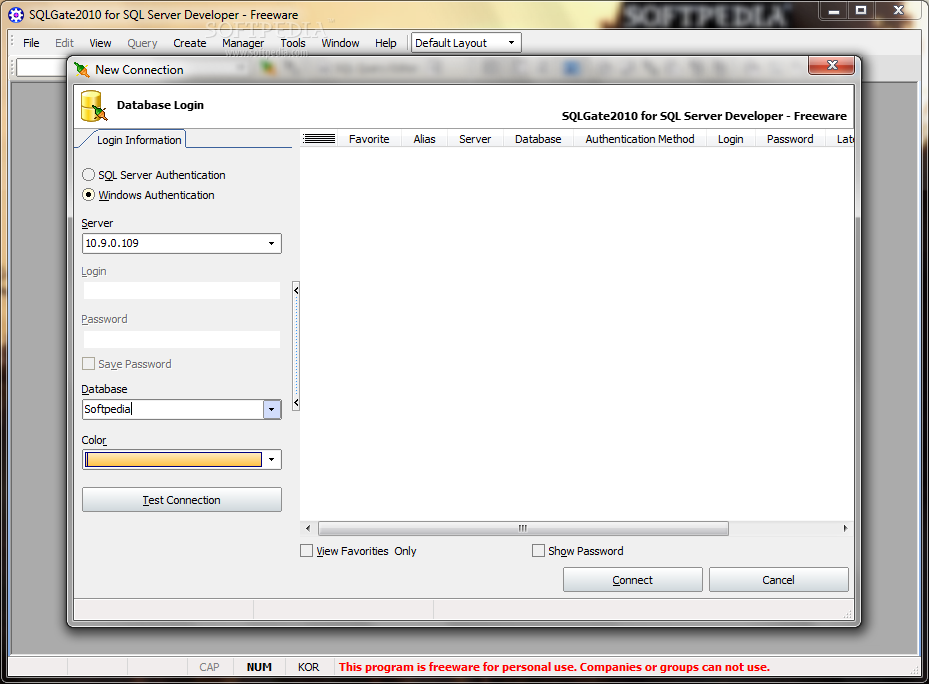
Task: Click the Connect button
Action: pos(632,580)
